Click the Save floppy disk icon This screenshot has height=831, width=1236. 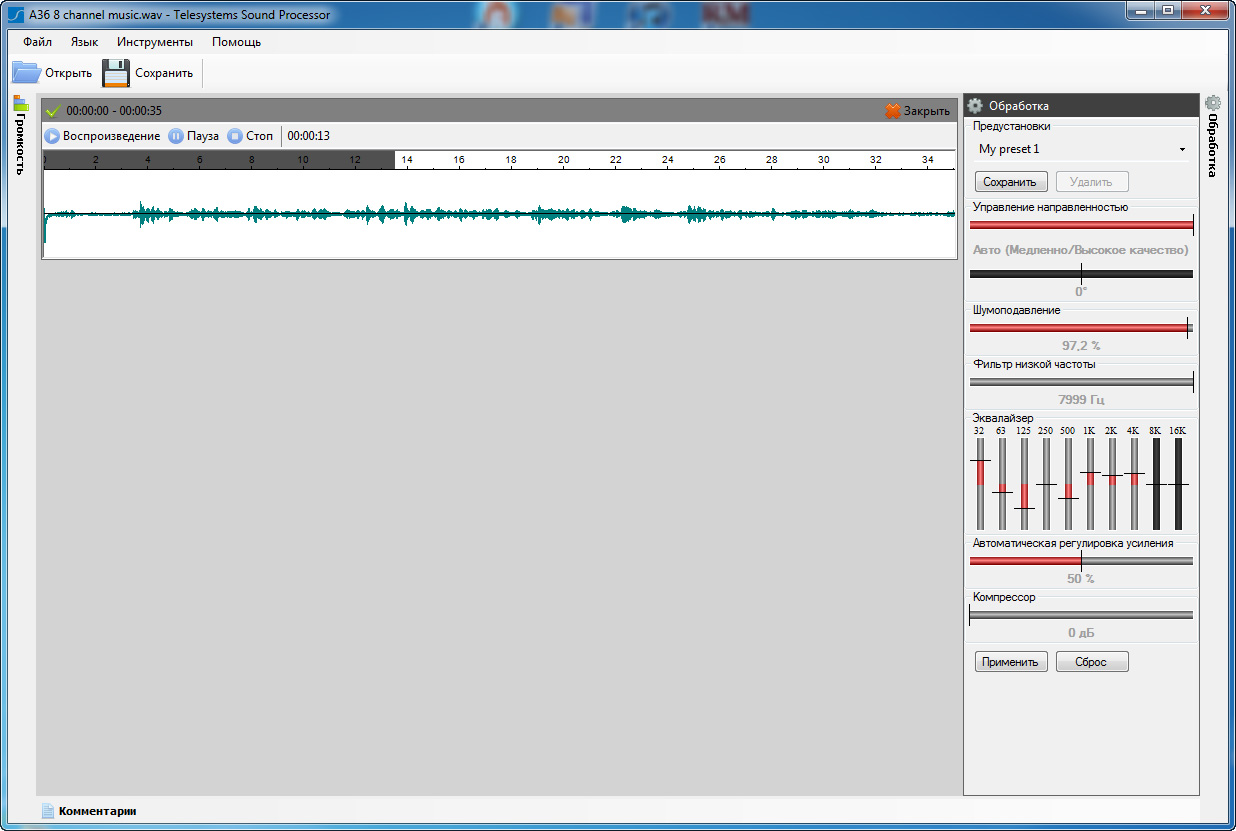point(116,73)
